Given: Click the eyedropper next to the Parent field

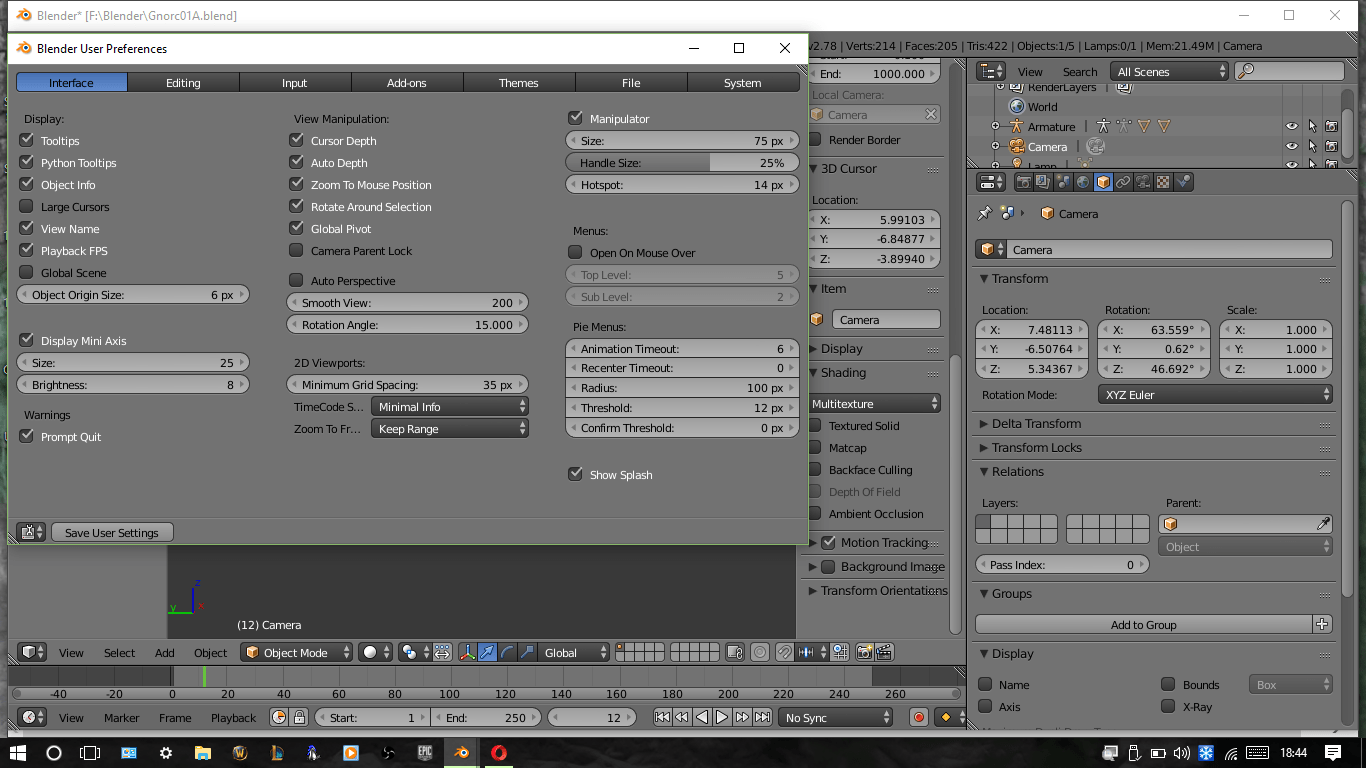Looking at the screenshot, I should (x=1323, y=523).
